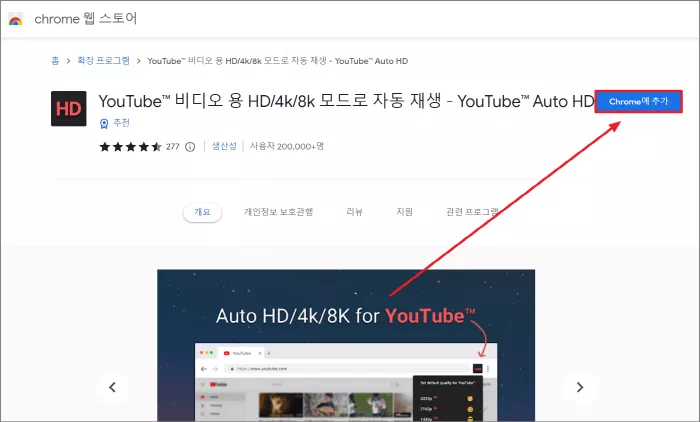Viewport: 700px width, 422px height.
Task: Open the chrome 웹 스토어 header title
Action: (85, 19)
